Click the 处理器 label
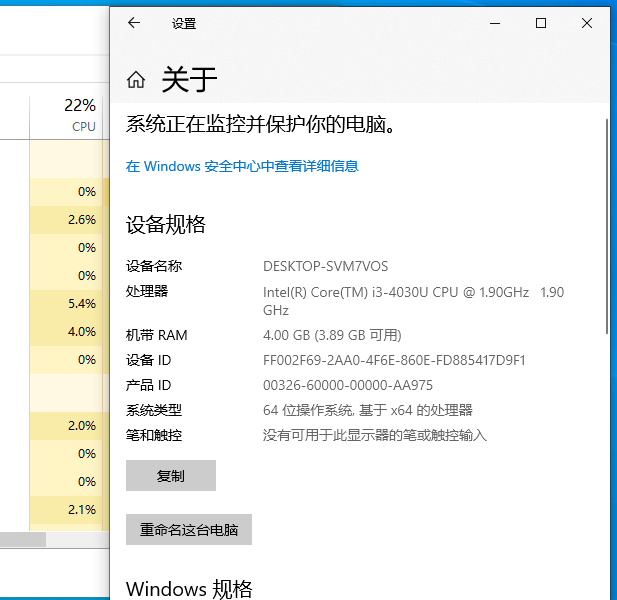 pyautogui.click(x=147, y=291)
